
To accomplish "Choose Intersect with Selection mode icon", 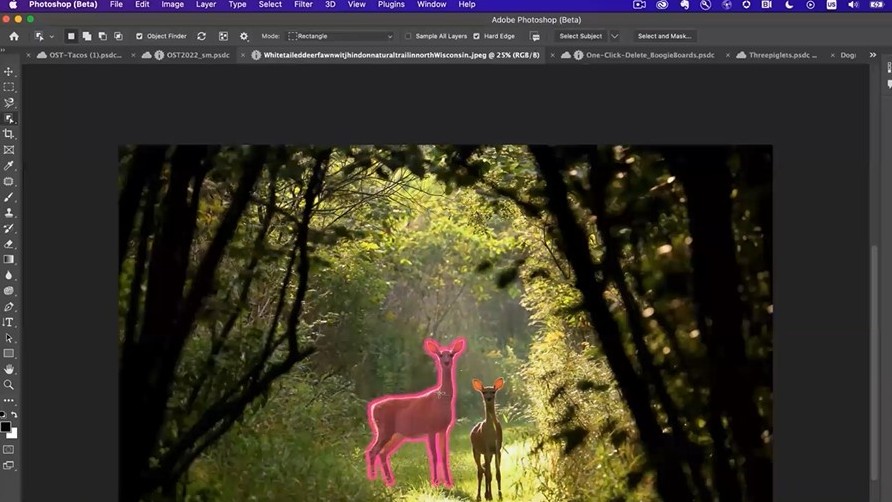I will pyautogui.click(x=118, y=36).
